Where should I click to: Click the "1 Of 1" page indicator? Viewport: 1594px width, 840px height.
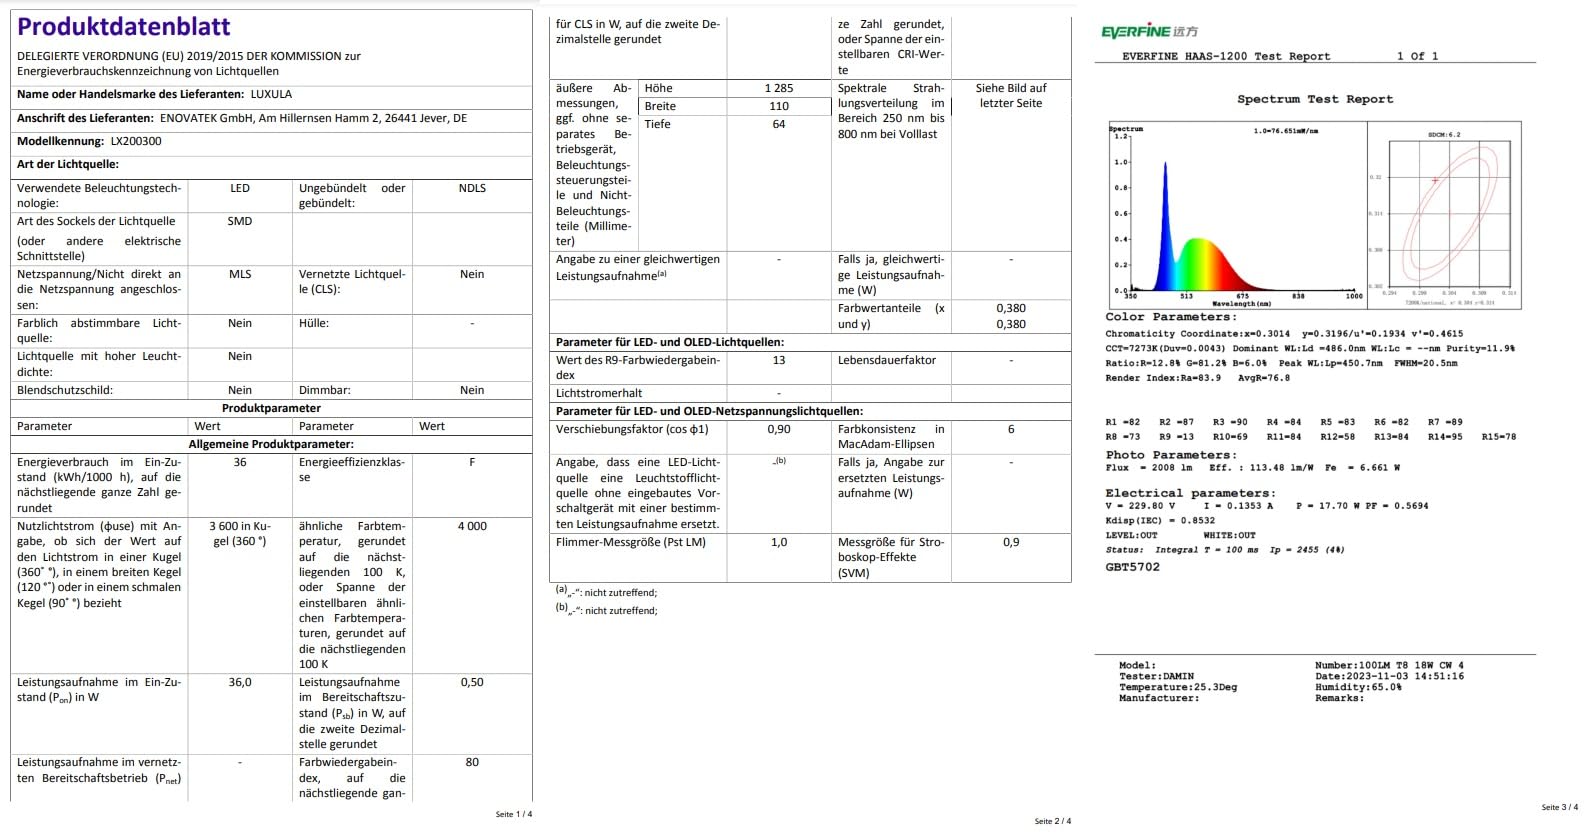click(x=1417, y=56)
